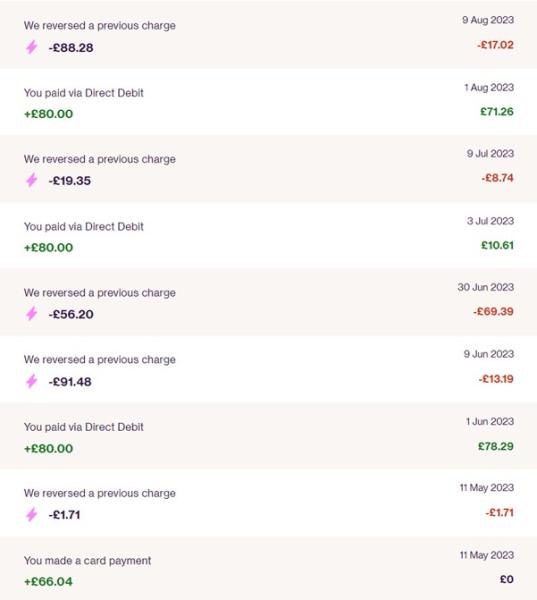Screen dimensions: 537x600
Task: Open the 1 Jun 2023 Direct Debit entry
Action: click(x=268, y=435)
